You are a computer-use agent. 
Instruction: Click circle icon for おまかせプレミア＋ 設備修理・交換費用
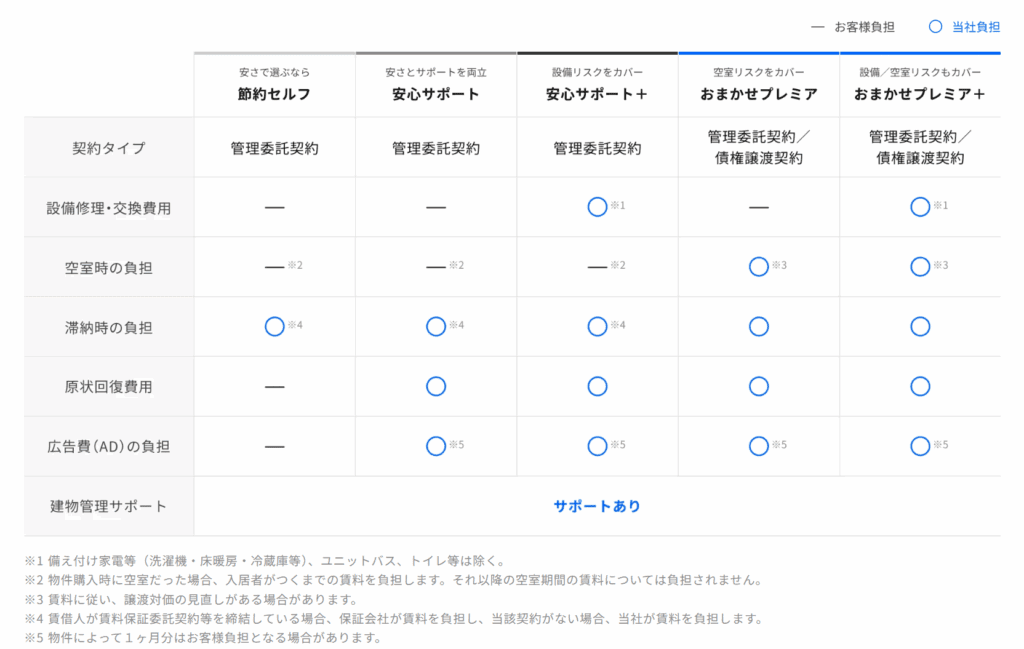920,207
